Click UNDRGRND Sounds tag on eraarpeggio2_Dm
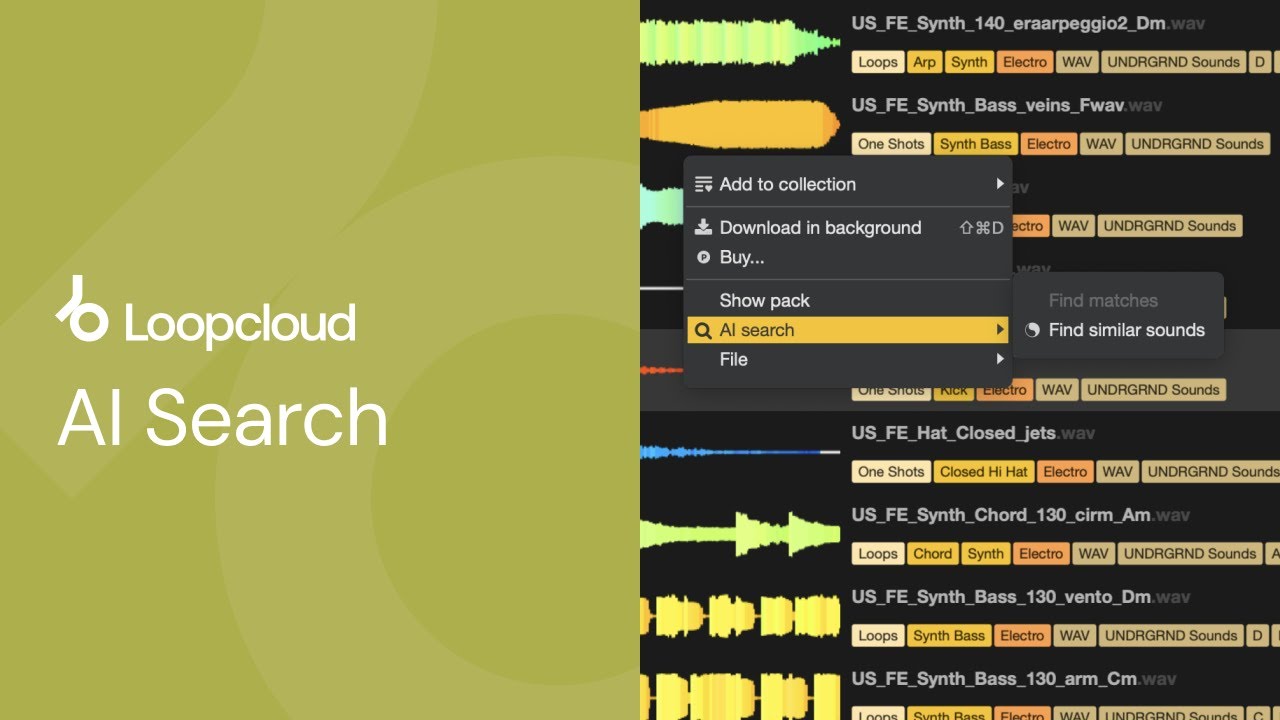The image size is (1280, 720). click(1174, 62)
